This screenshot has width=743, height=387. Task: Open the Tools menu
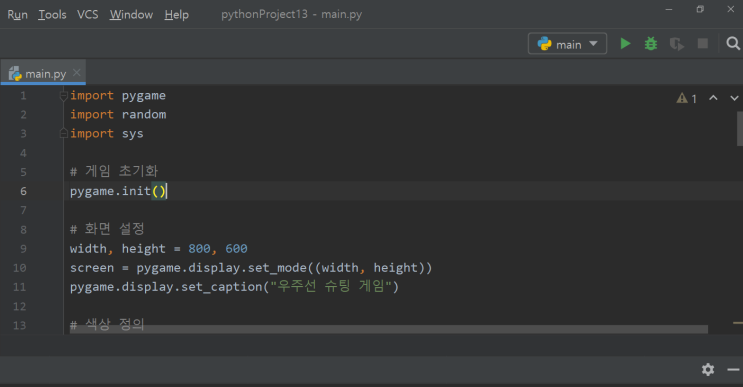[x=52, y=15]
